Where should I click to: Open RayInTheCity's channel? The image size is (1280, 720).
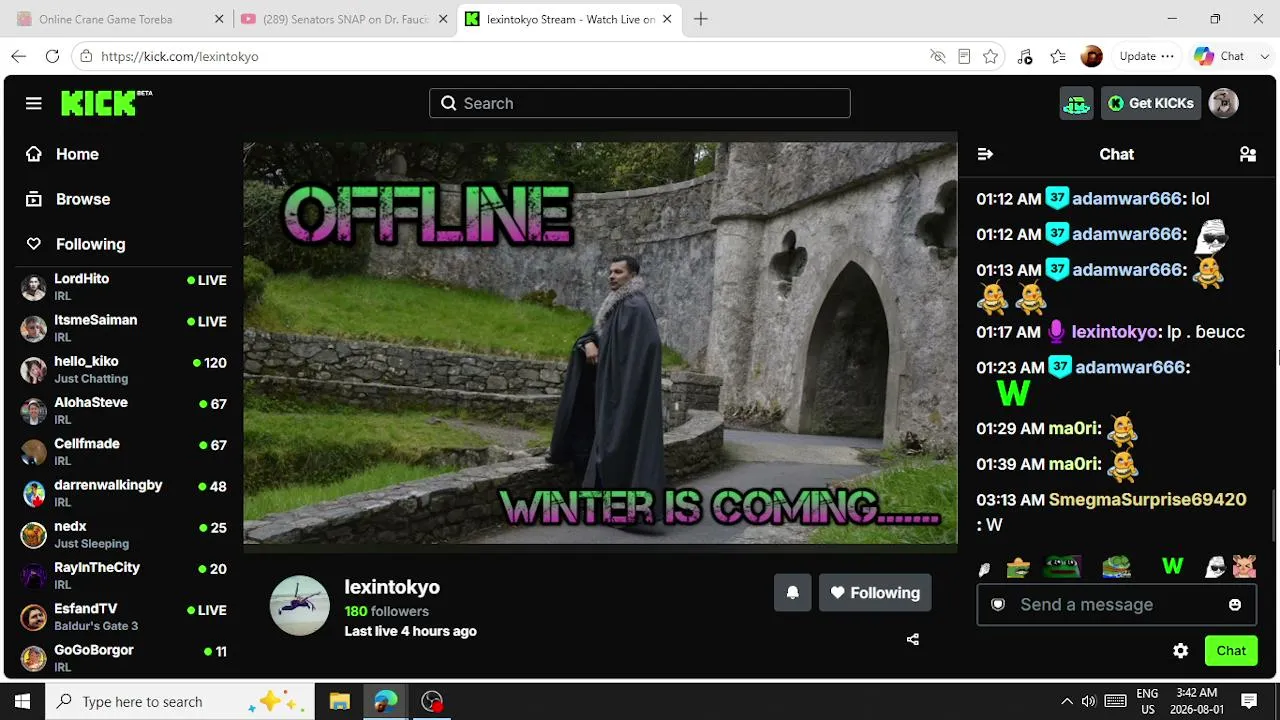coord(124,575)
